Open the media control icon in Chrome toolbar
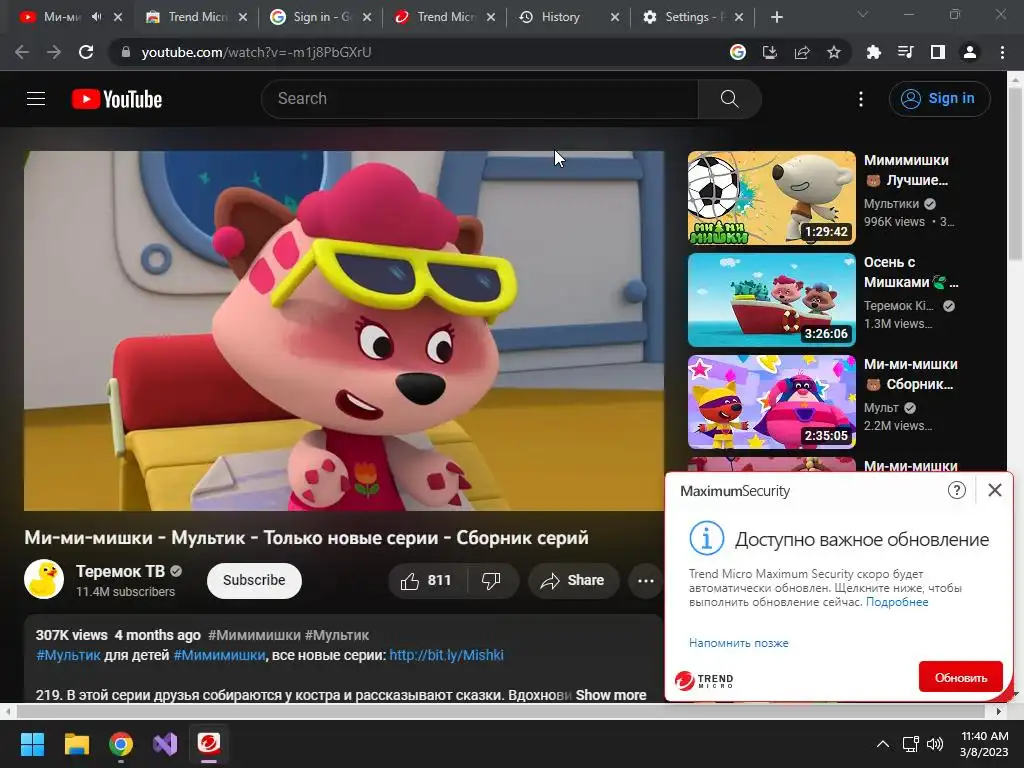This screenshot has width=1024, height=768. (906, 52)
